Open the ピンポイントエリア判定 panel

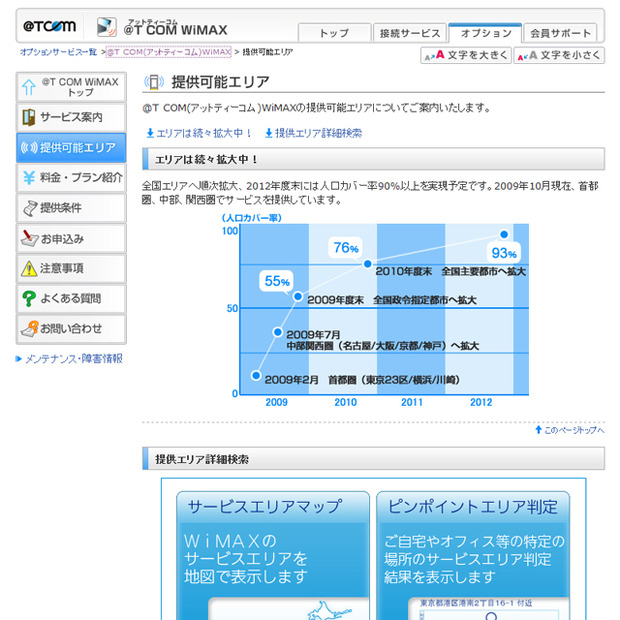coord(473,556)
